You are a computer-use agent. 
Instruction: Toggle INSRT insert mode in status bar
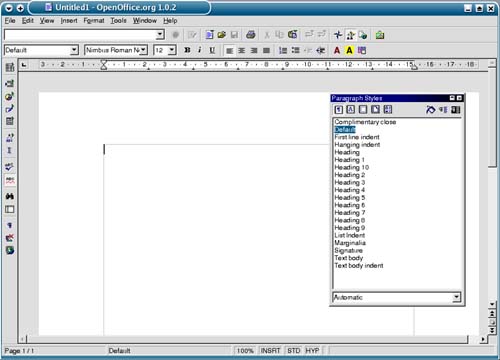pyautogui.click(x=270, y=351)
